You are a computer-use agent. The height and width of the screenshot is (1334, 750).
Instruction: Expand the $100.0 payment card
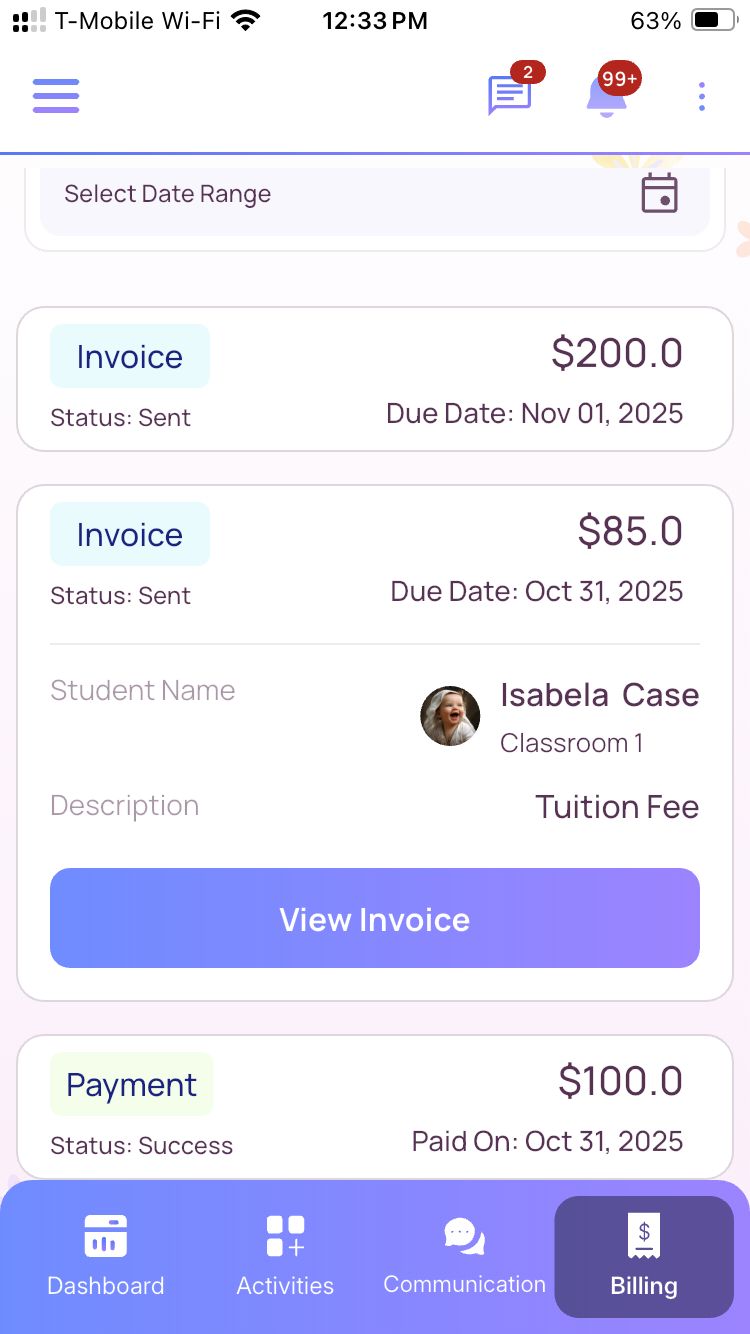375,1108
